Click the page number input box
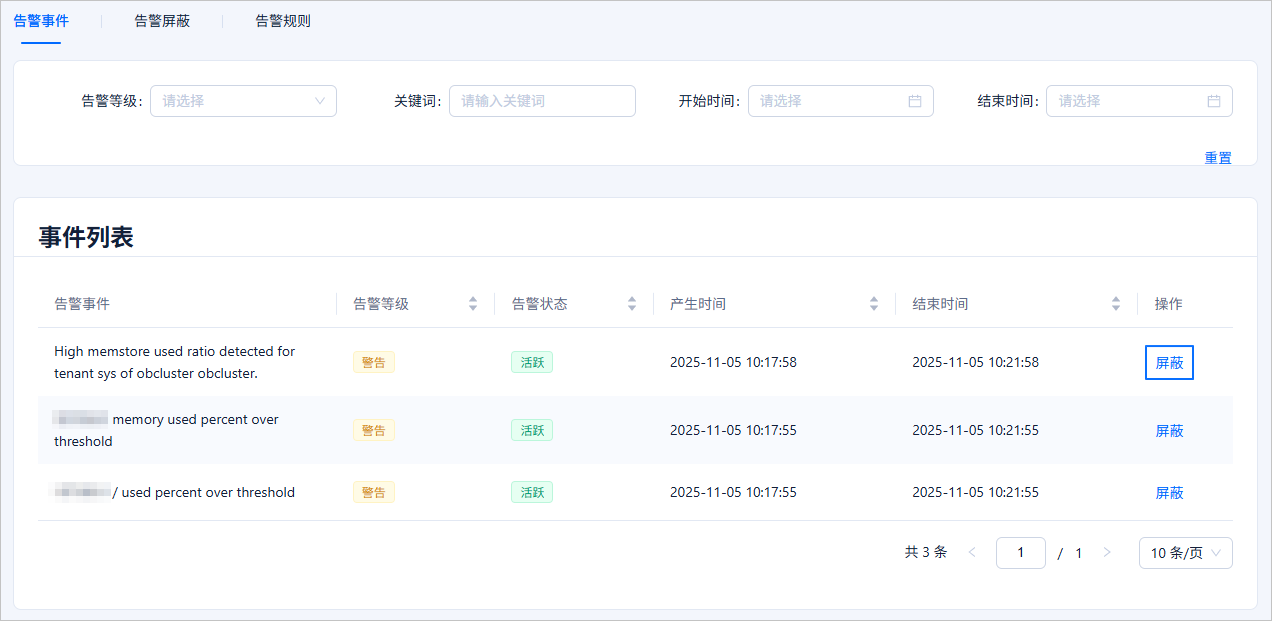 point(1020,553)
